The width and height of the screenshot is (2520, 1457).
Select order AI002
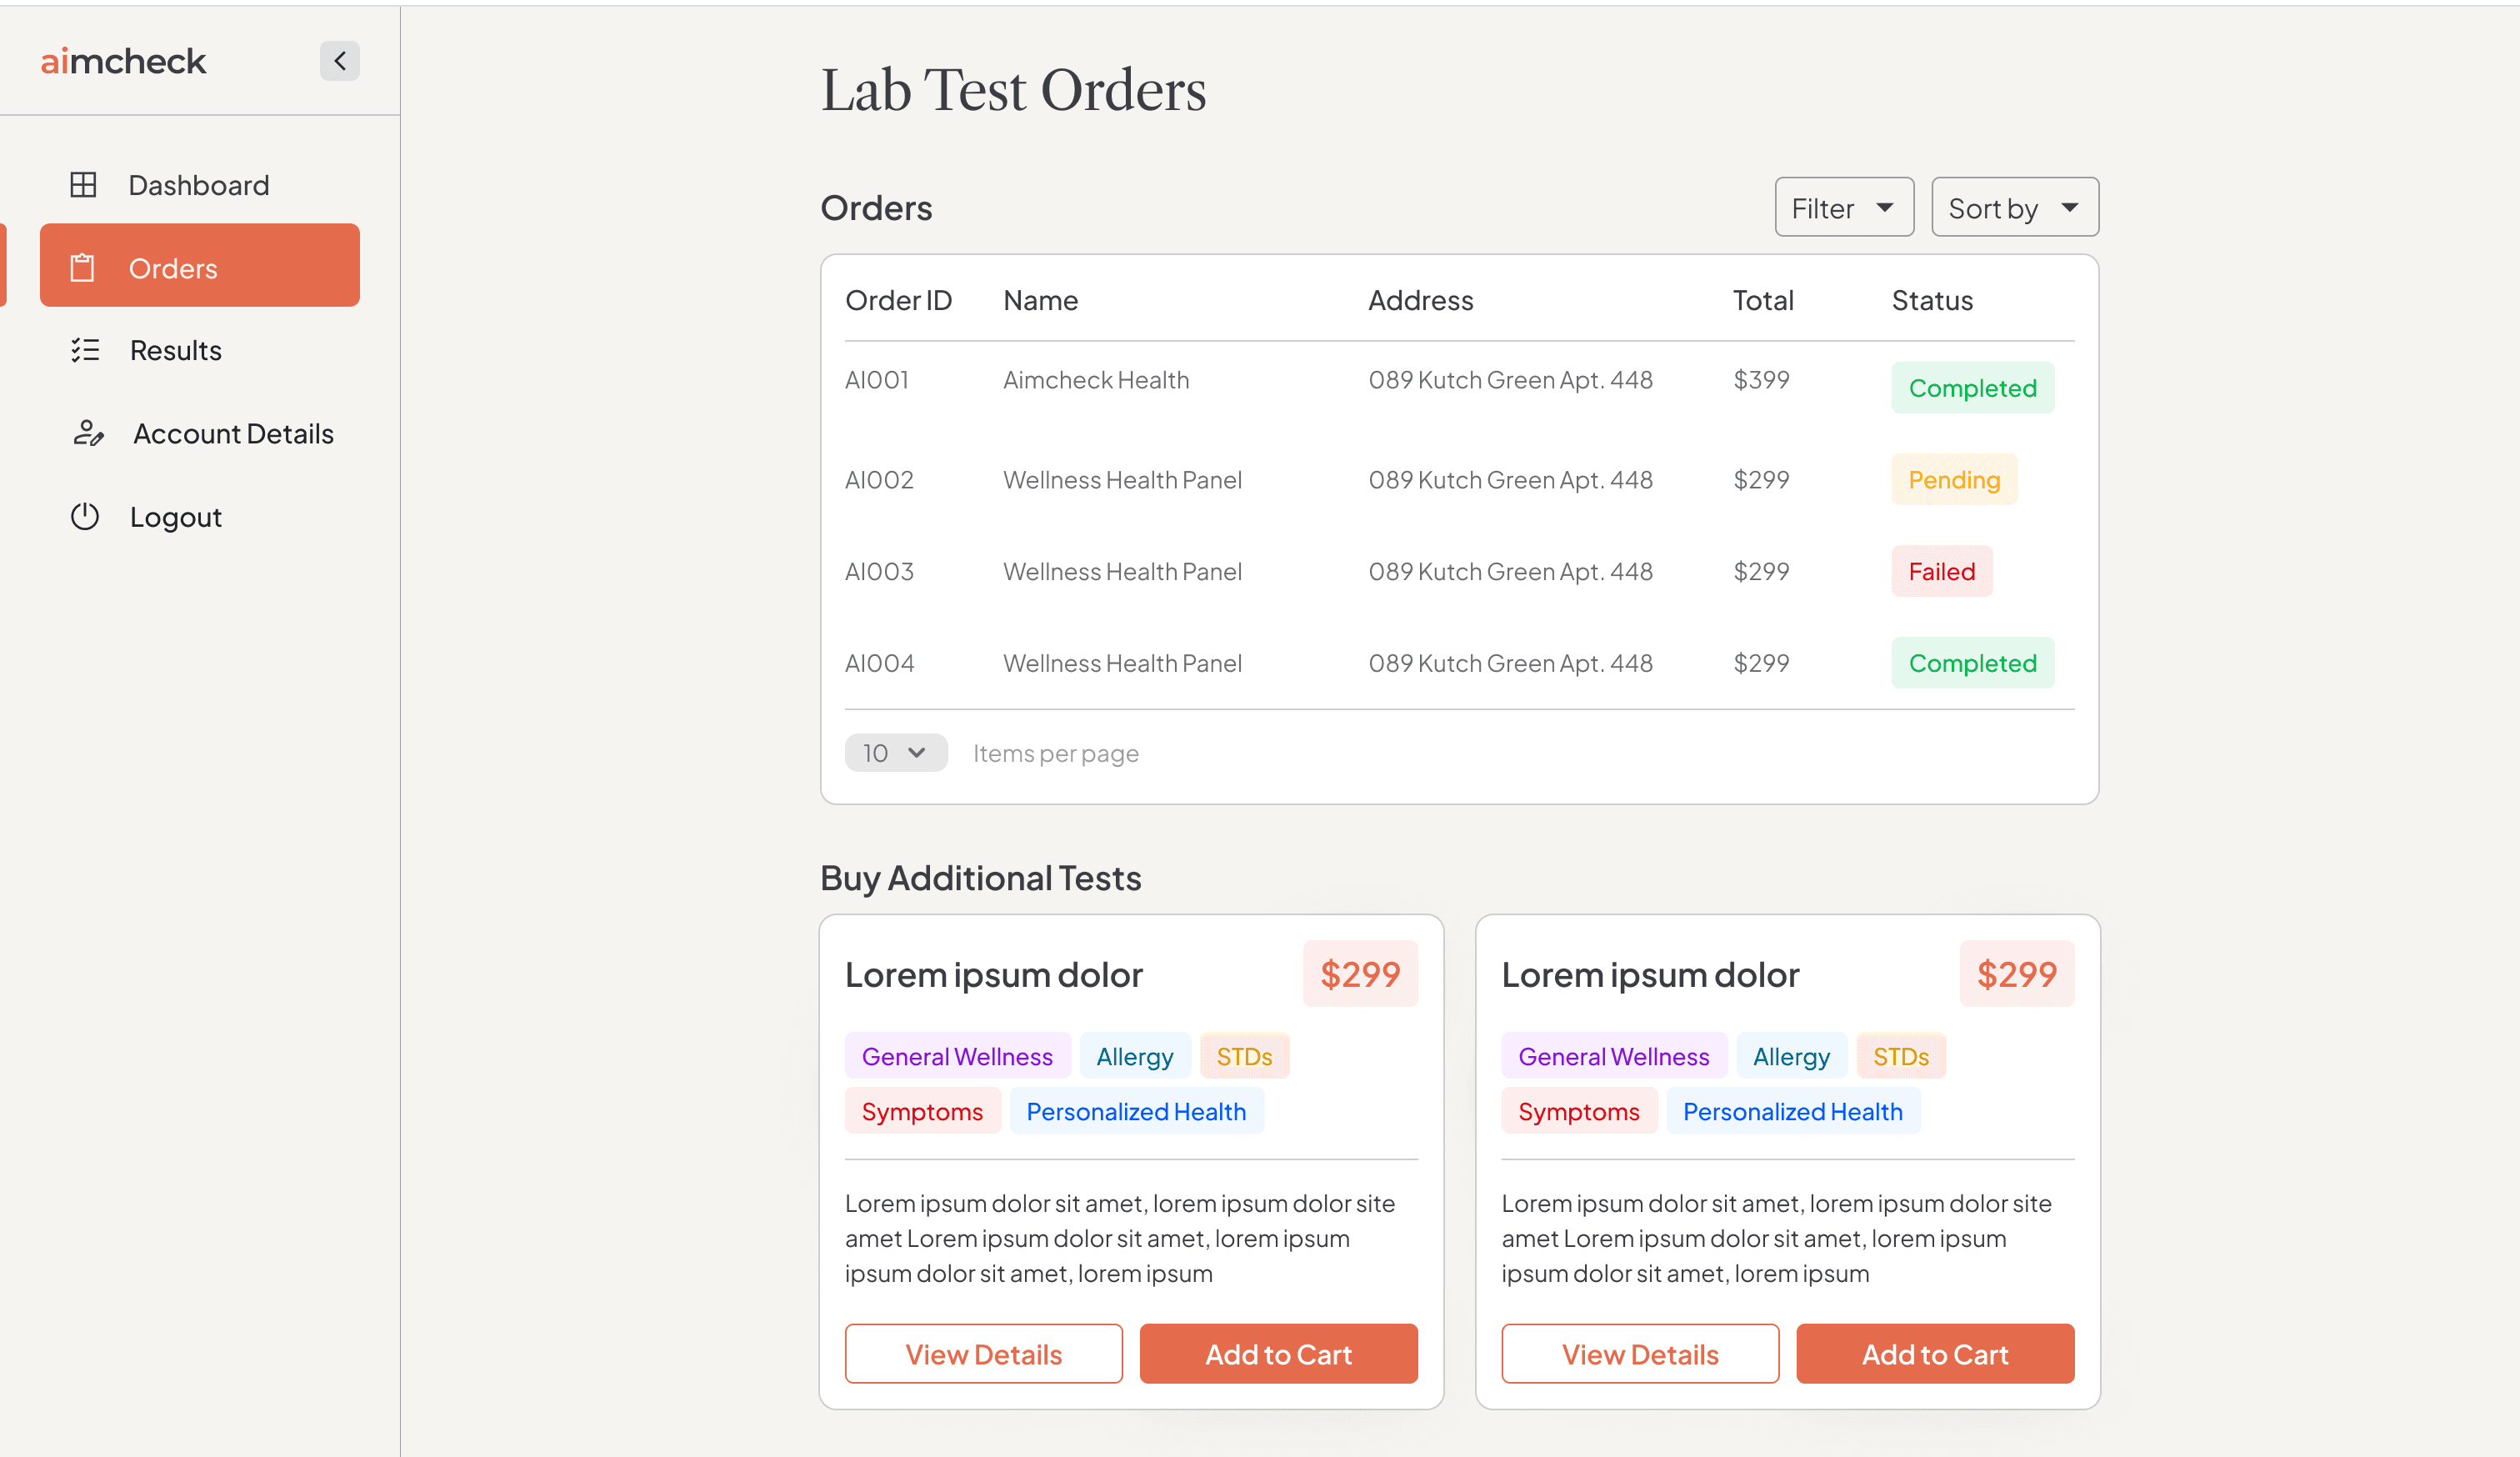pos(879,480)
